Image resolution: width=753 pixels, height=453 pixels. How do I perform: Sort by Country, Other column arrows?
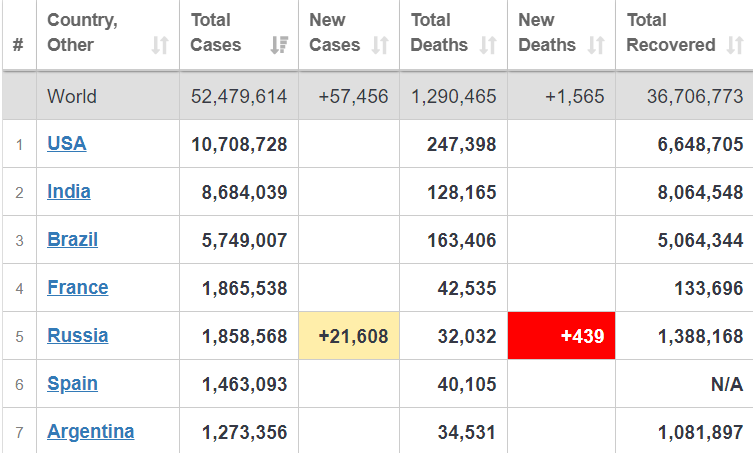(x=160, y=45)
